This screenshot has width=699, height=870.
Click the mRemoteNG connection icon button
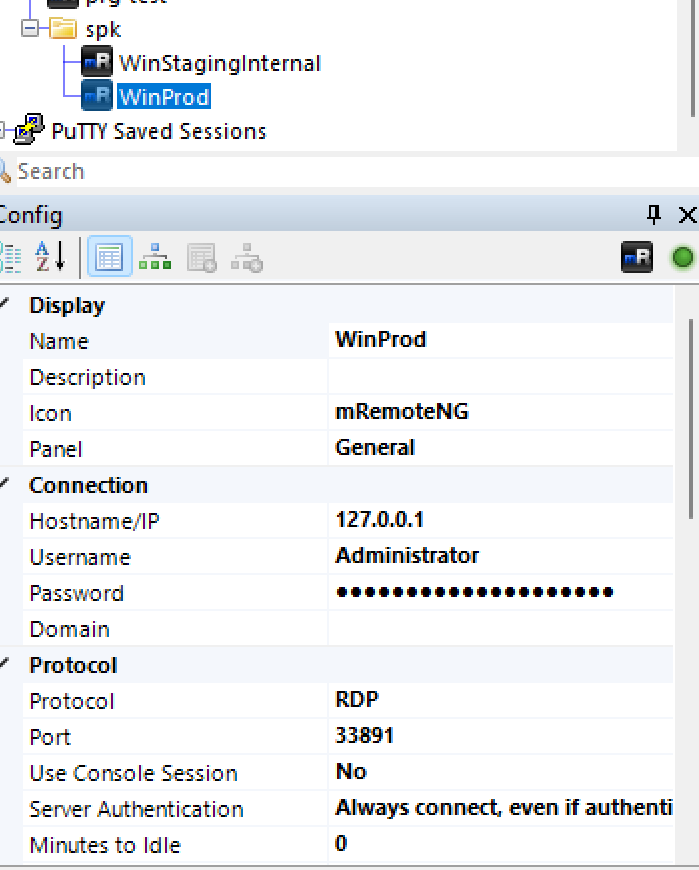637,257
